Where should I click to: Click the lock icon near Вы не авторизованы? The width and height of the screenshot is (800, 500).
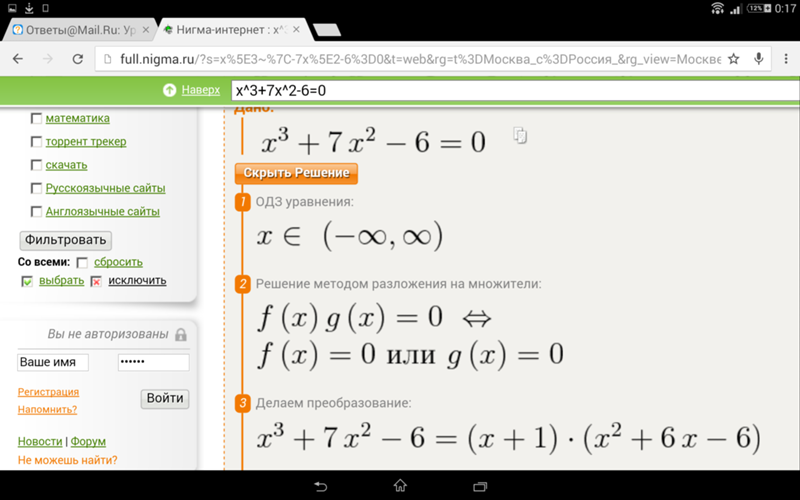[181, 335]
